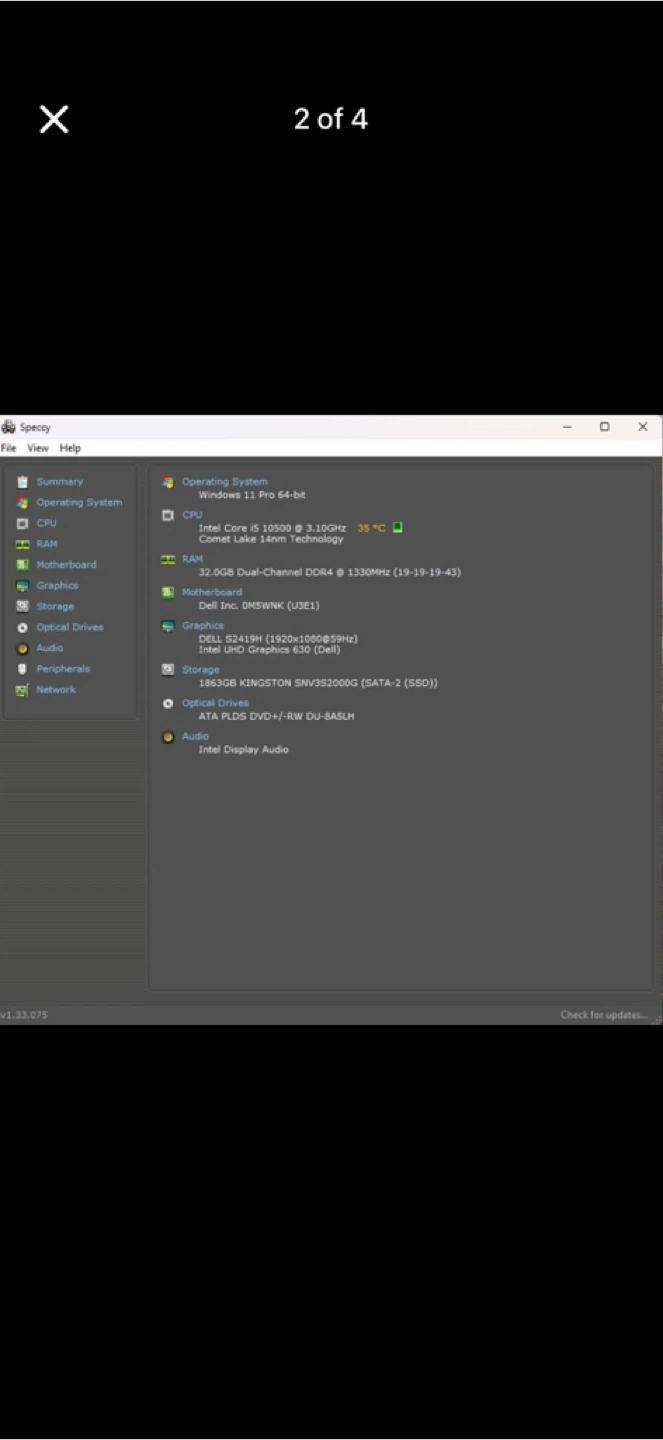The width and height of the screenshot is (663, 1440).
Task: Click the CPU sidebar icon
Action: click(x=22, y=523)
